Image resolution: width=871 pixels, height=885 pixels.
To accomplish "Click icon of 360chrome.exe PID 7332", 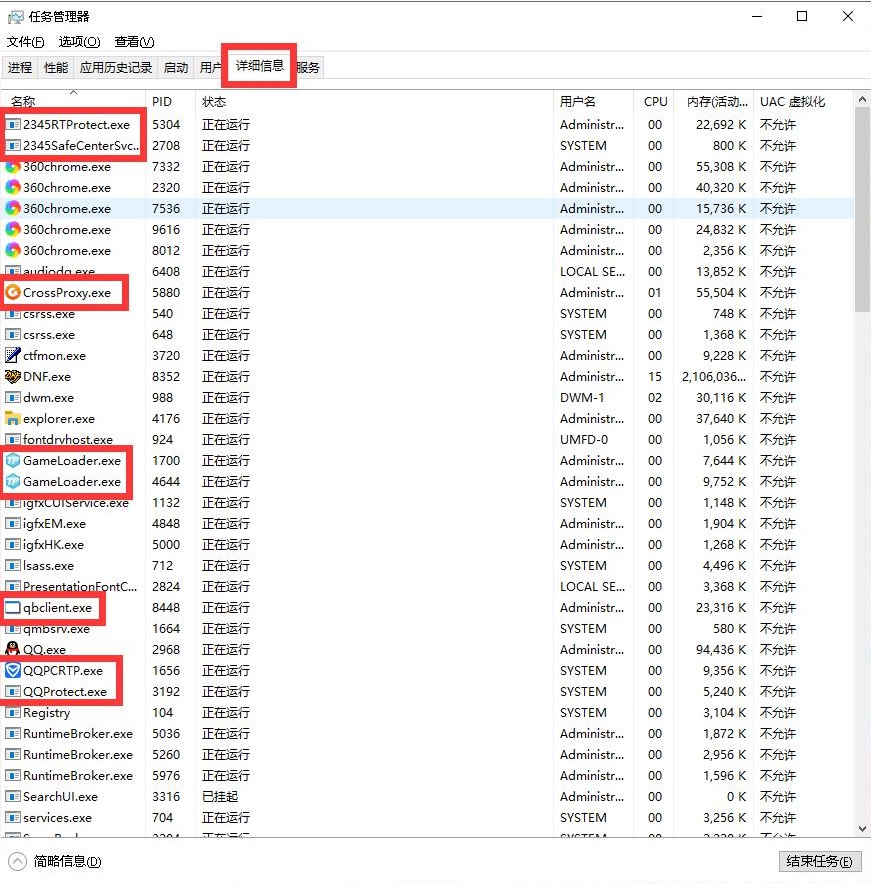I will [12, 167].
